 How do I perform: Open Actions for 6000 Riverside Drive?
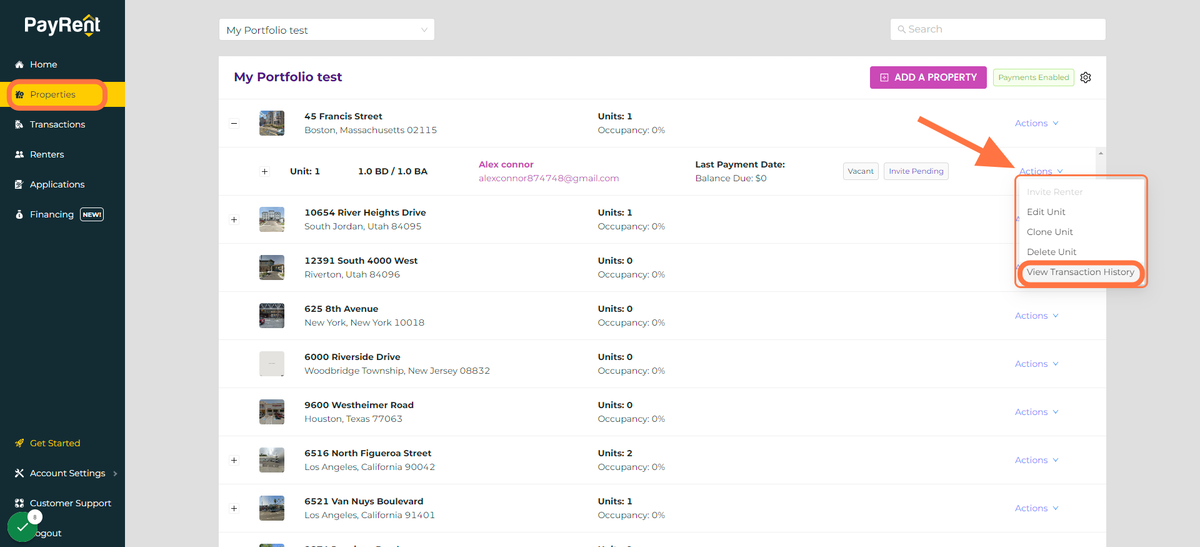point(1036,364)
